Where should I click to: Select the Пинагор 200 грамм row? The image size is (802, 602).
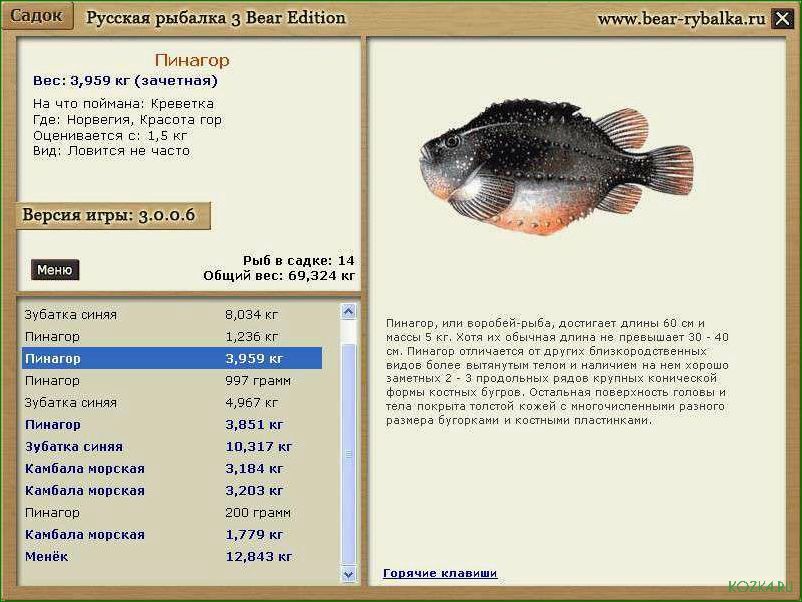(x=172, y=512)
